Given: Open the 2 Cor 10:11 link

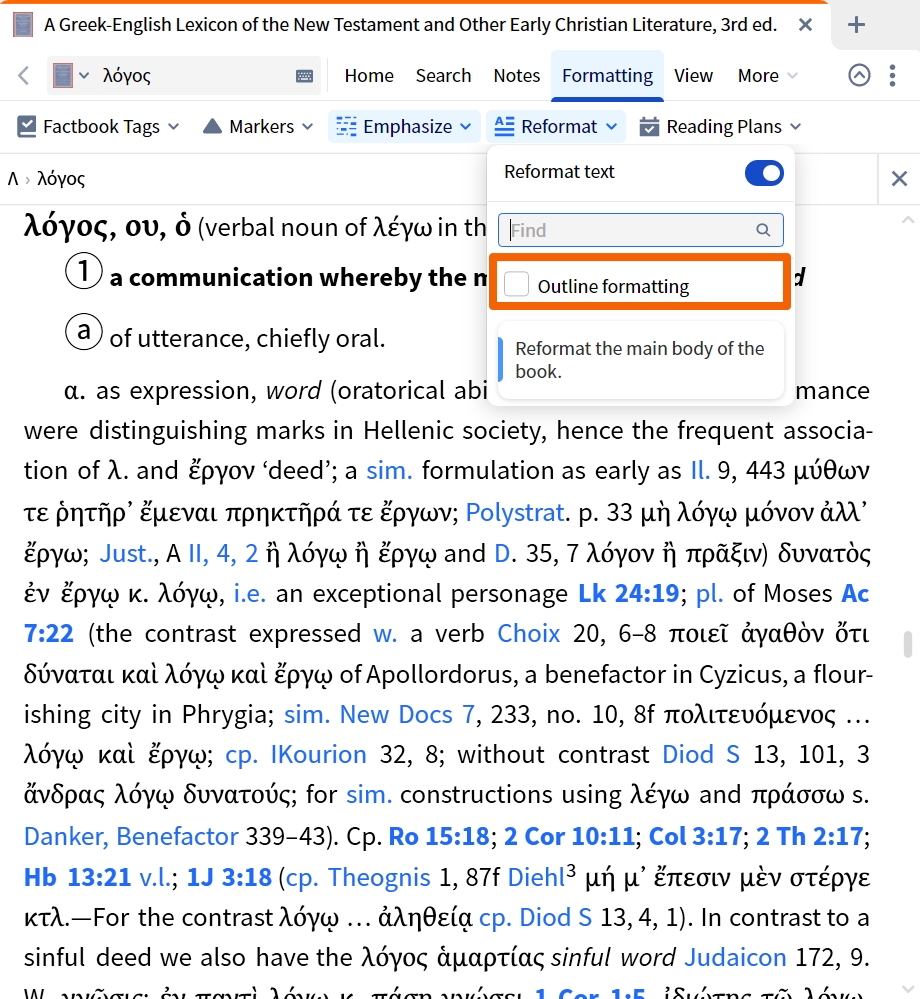Looking at the screenshot, I should (569, 836).
